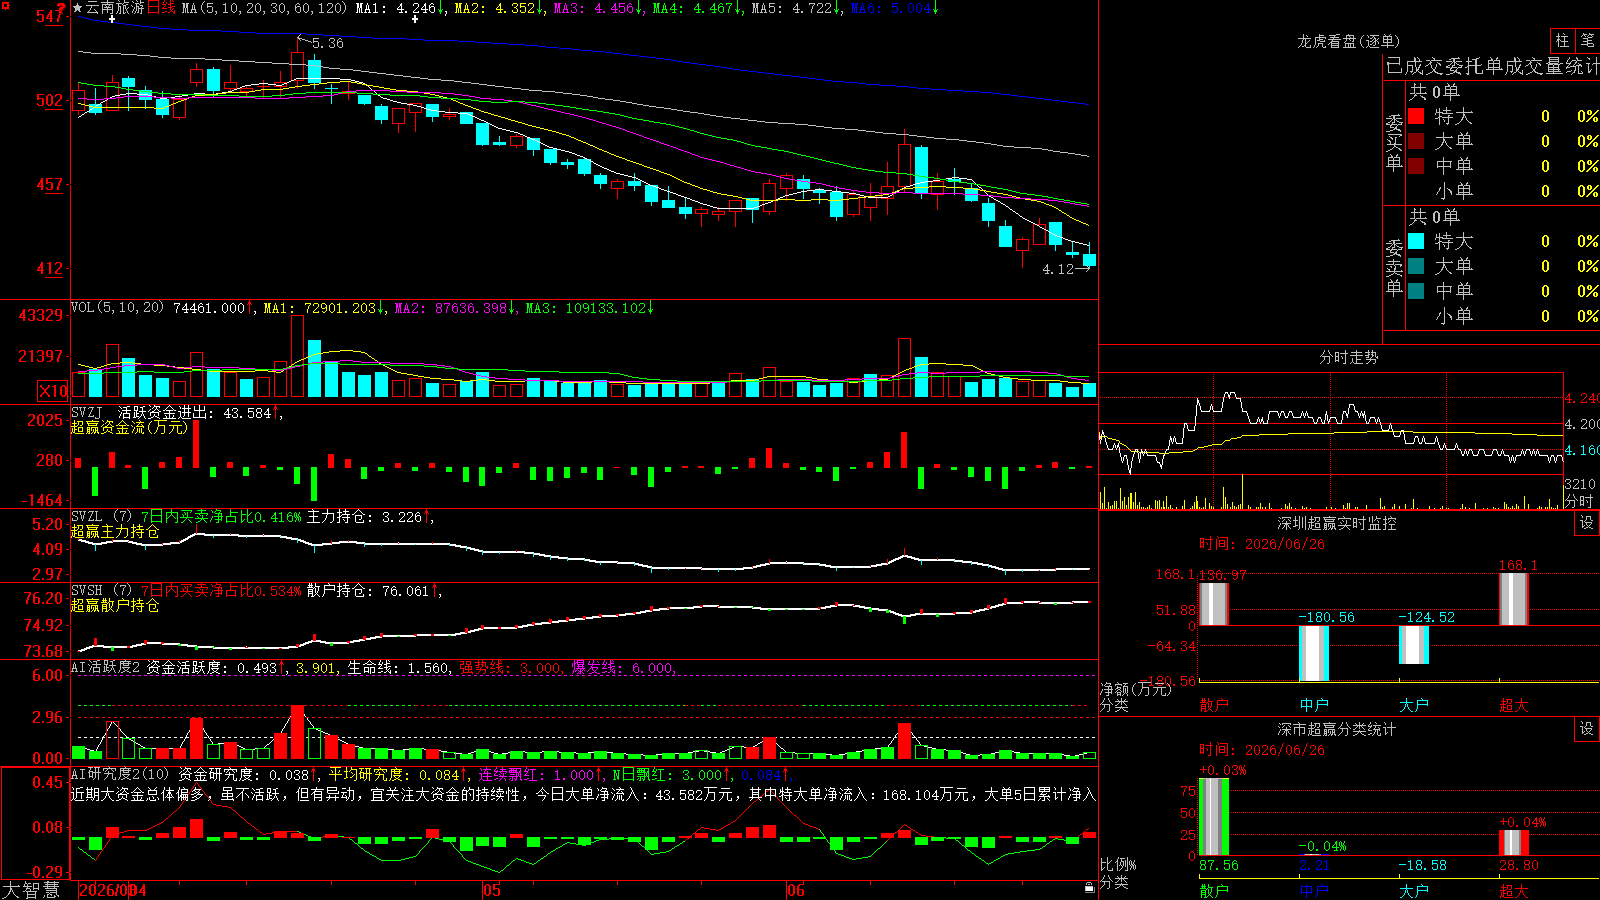
Task: Click the 4.12 low price annotation
Action: click(x=1058, y=269)
